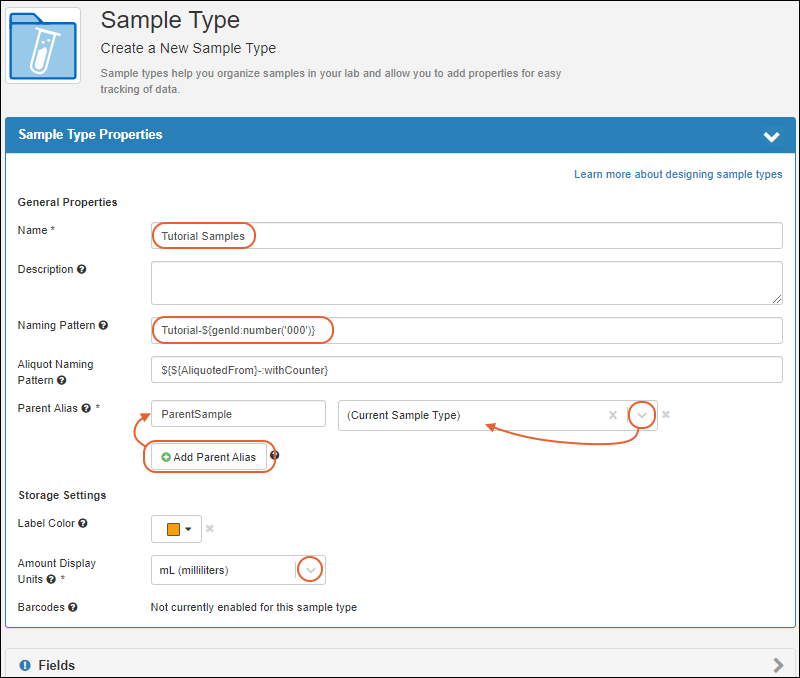
Task: Click help icon under Aliquot Naming Pattern
Action: click(62, 381)
